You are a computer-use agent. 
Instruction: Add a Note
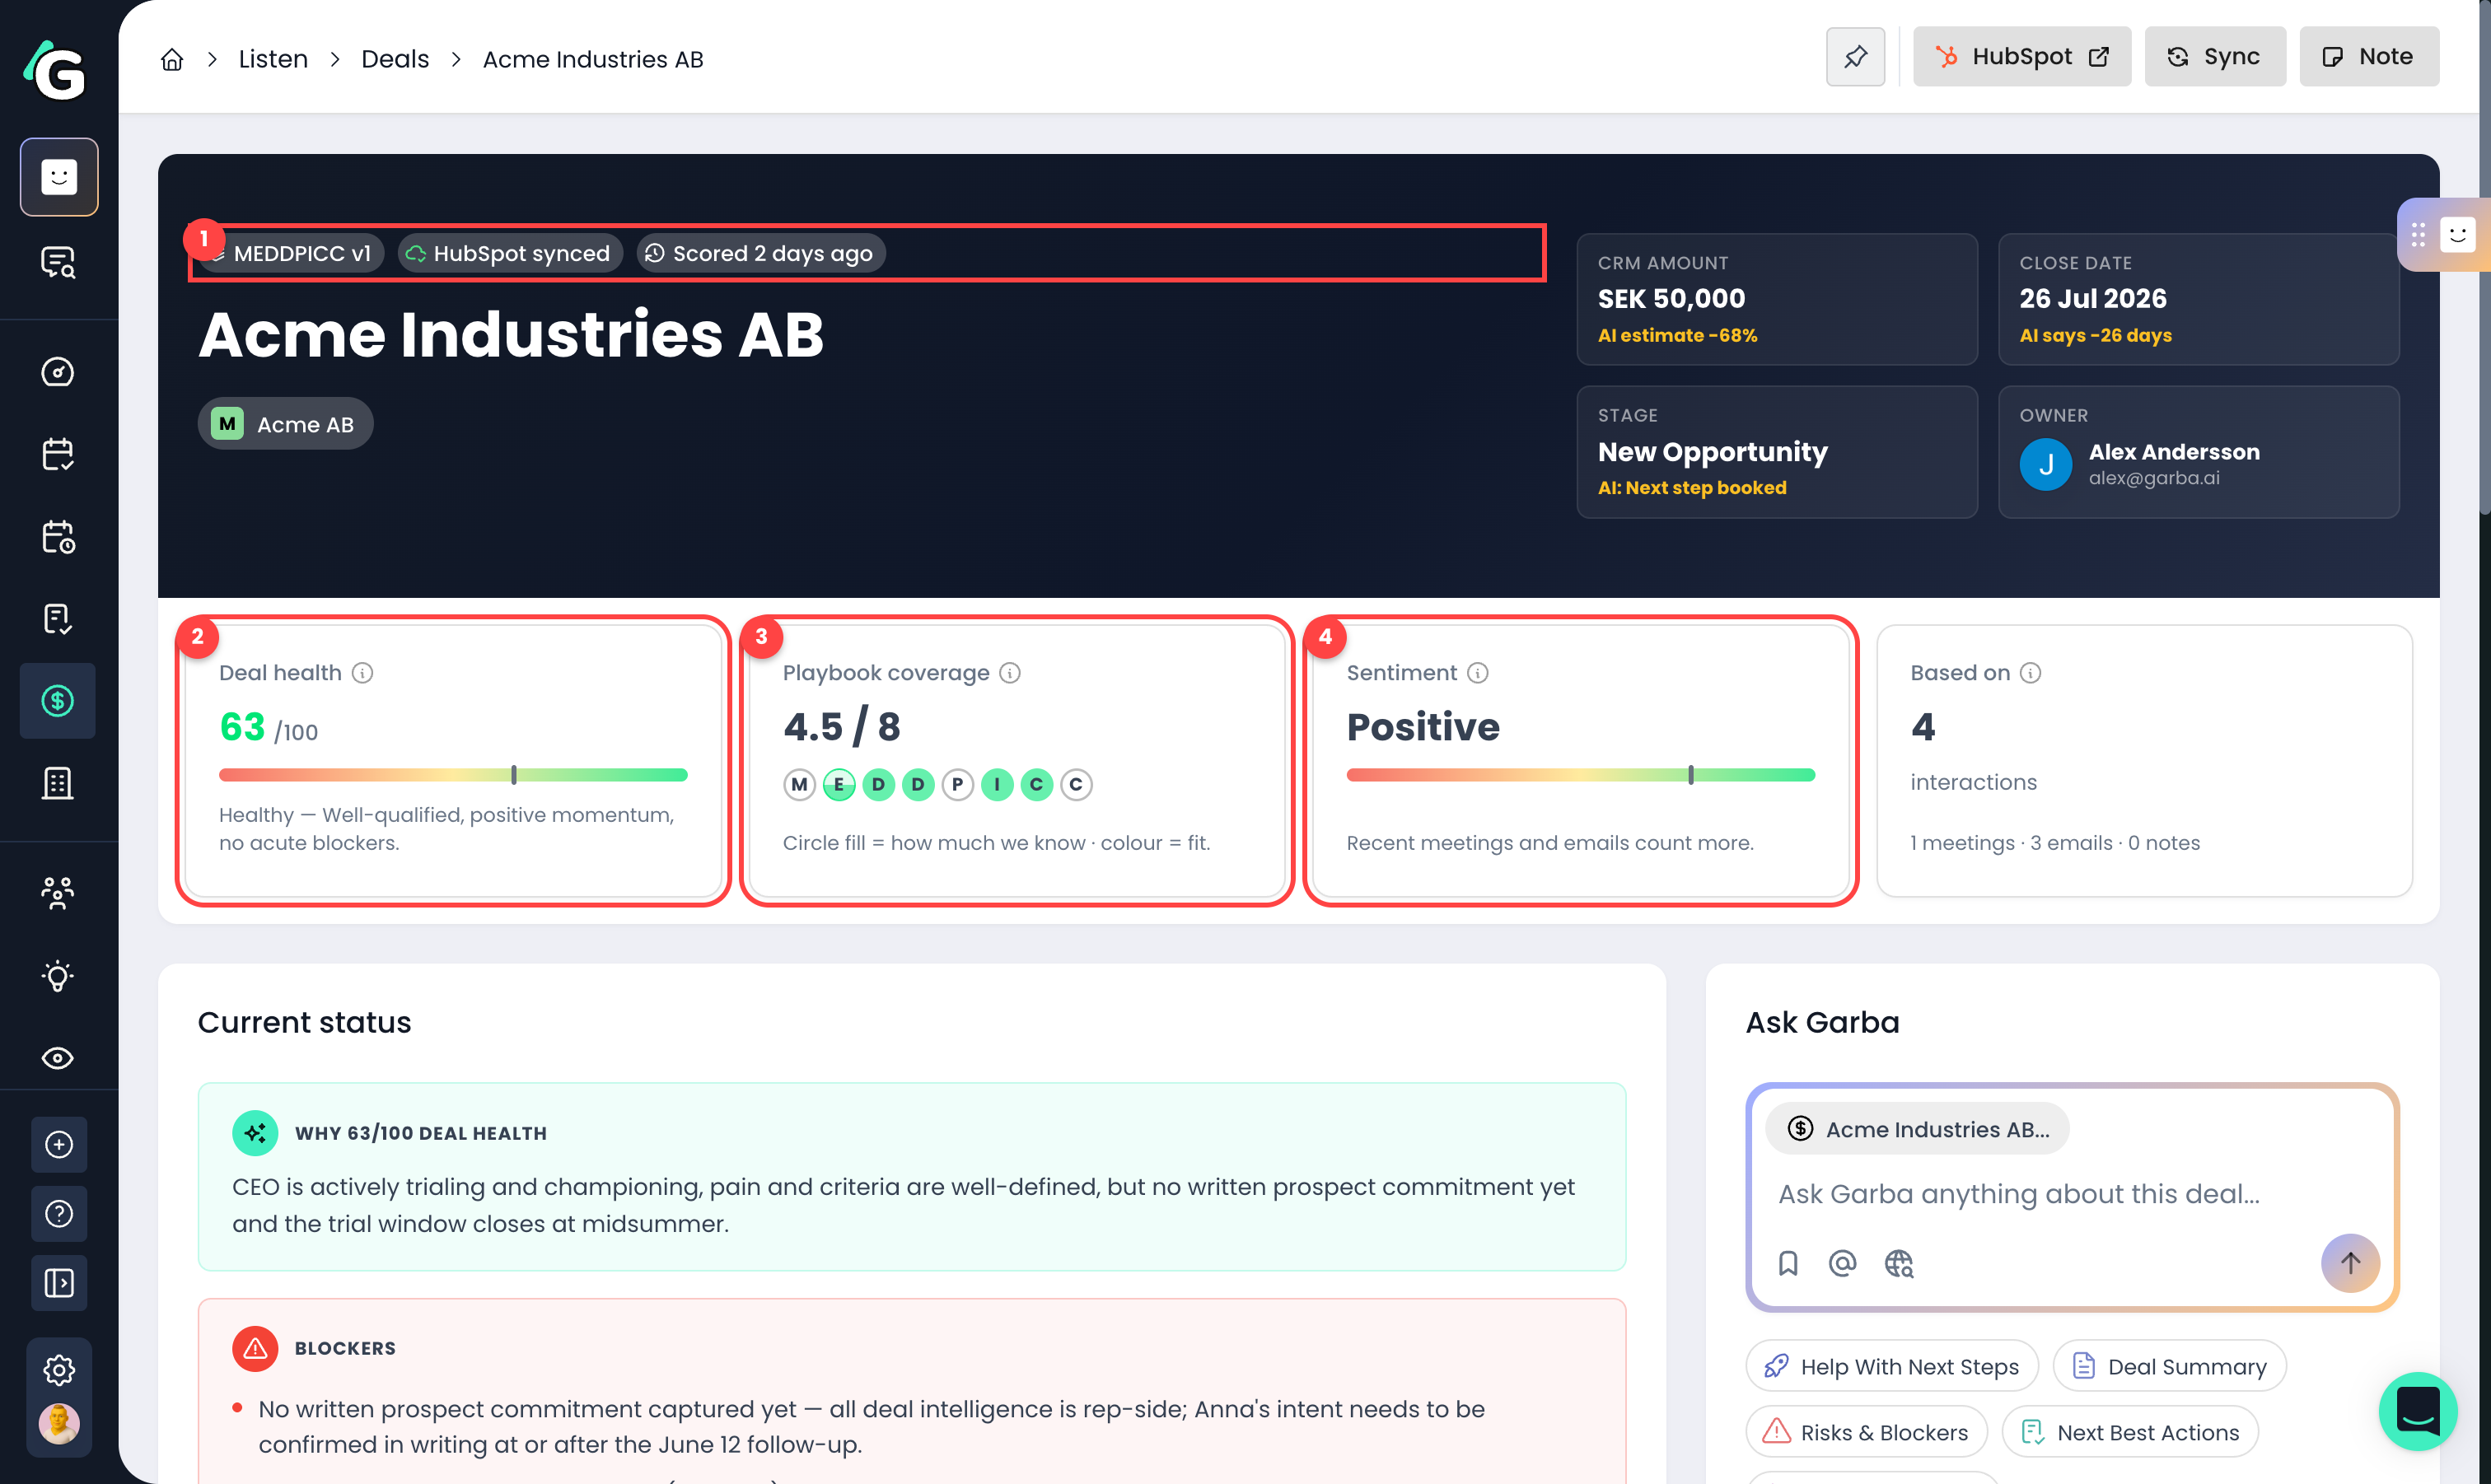(2369, 56)
